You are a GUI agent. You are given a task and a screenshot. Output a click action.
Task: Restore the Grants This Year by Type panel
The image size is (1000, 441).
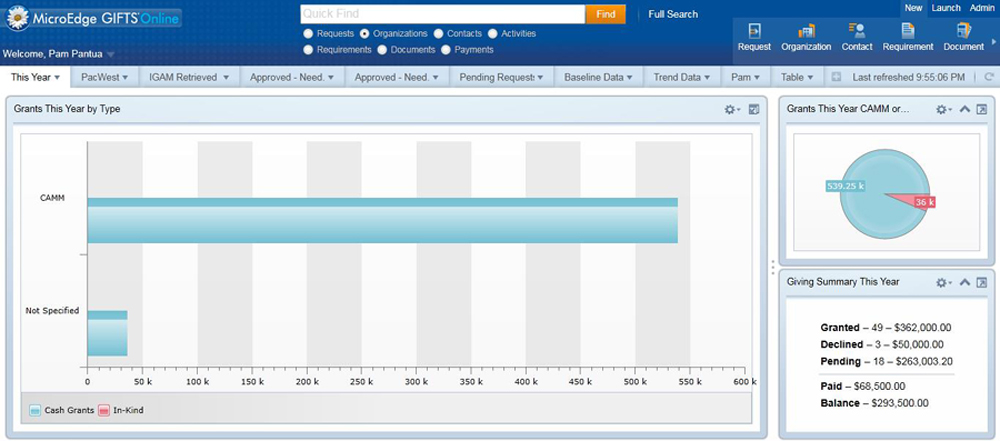(x=754, y=110)
